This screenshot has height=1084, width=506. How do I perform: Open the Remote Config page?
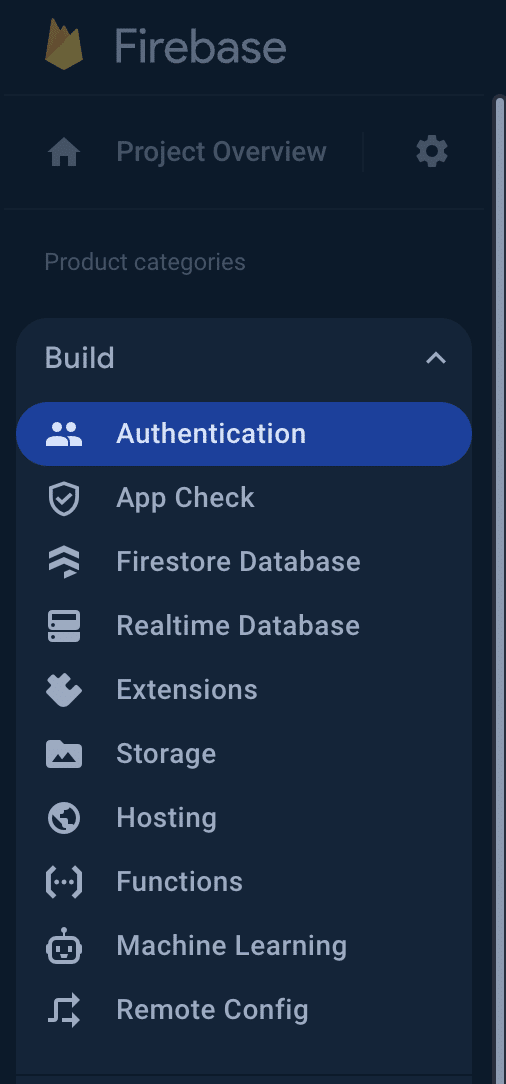coord(212,1010)
